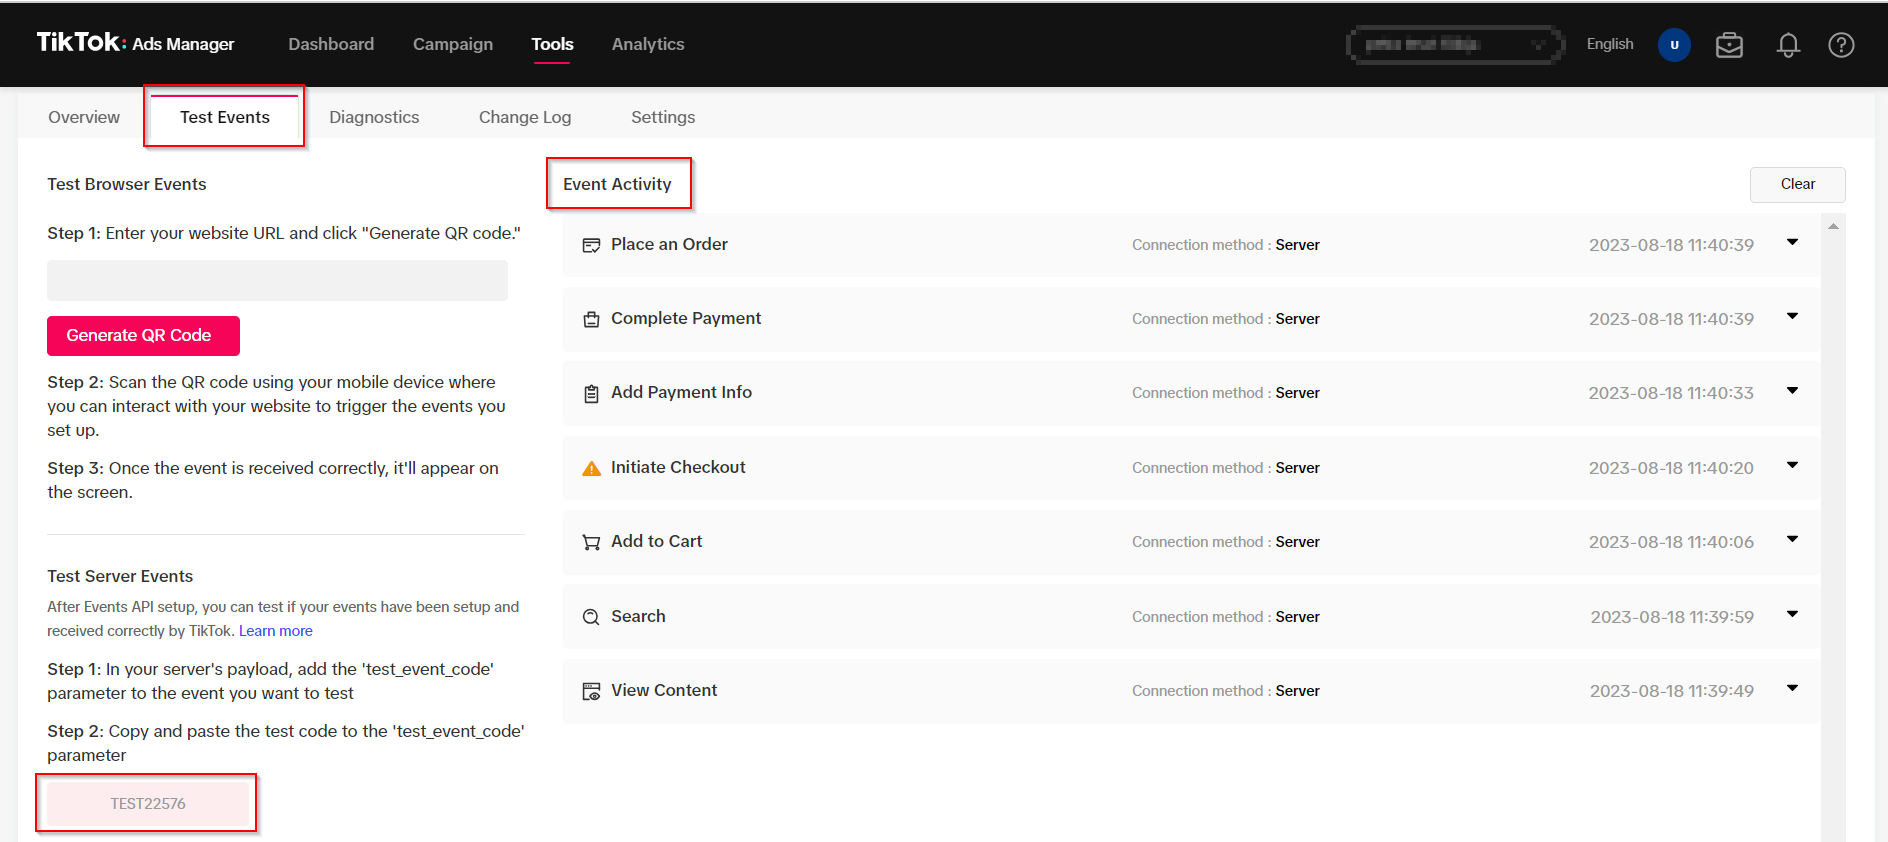Screen dimensions: 1888x842
Task: Open the help question mark icon
Action: pyautogui.click(x=1841, y=45)
